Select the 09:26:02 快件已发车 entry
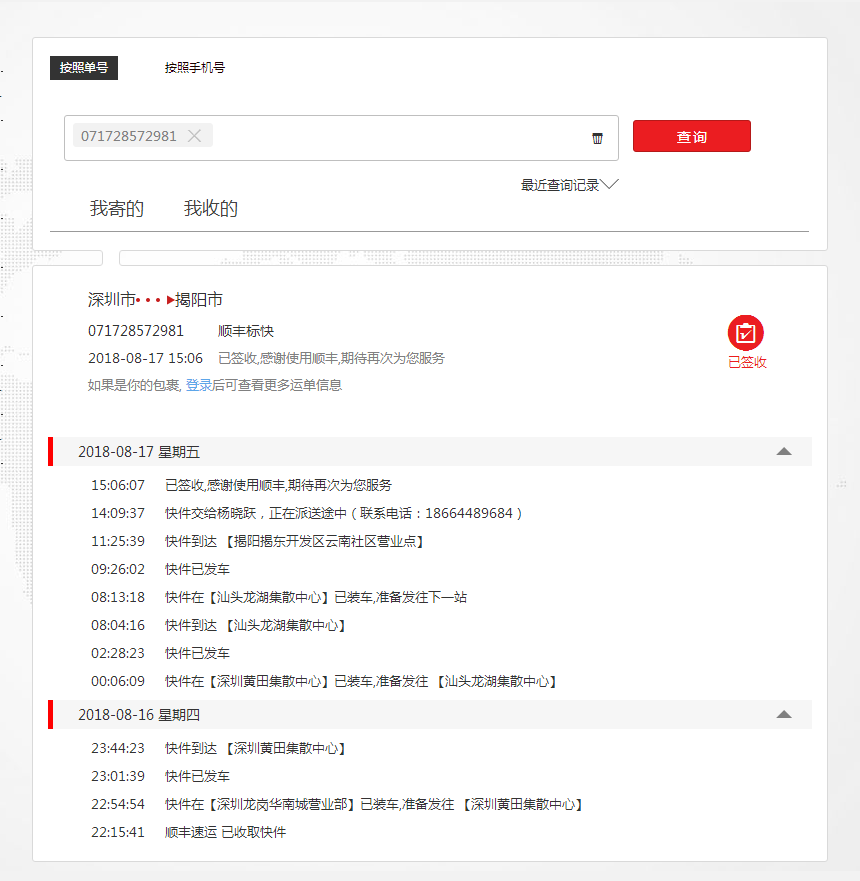Viewport: 860px width, 881px height. tap(160, 569)
